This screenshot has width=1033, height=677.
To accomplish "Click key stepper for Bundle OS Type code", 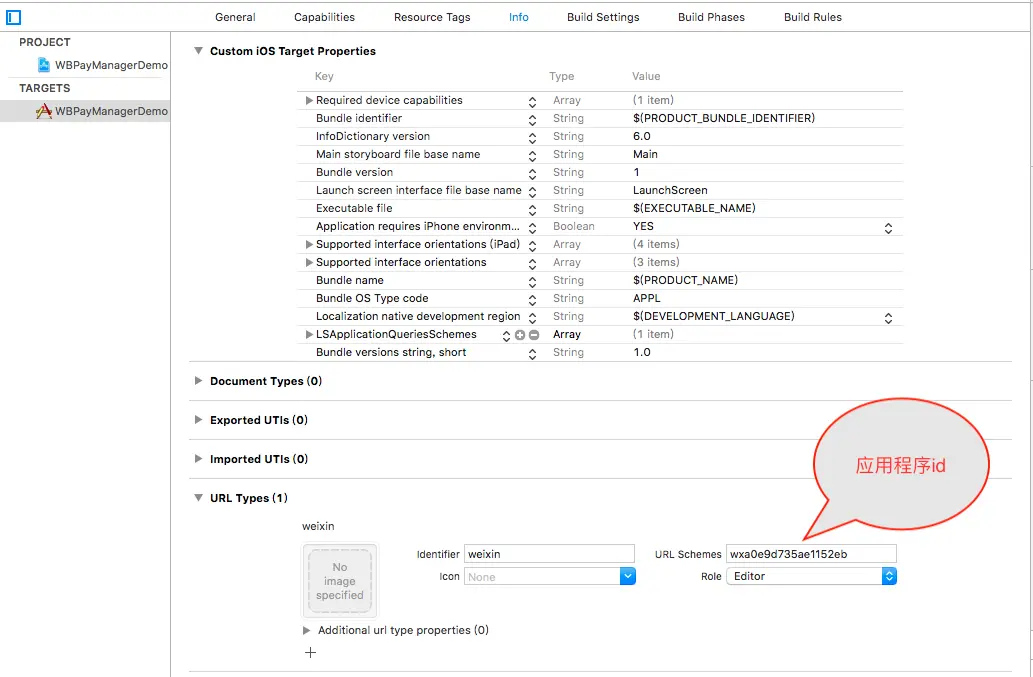I will (532, 300).
